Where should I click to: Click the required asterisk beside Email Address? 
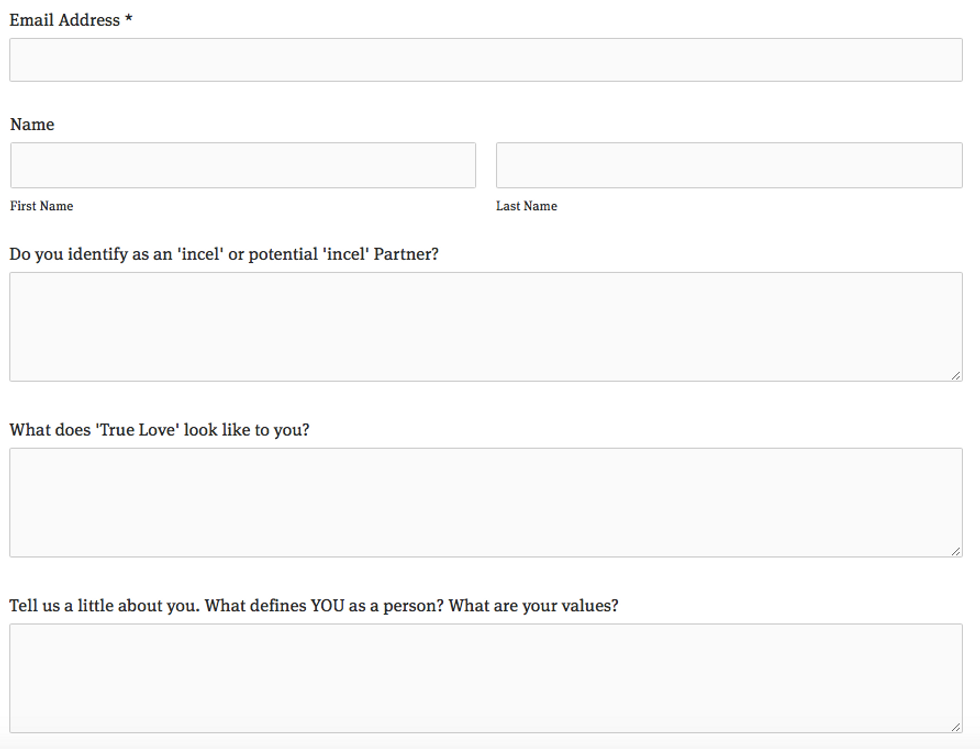click(x=129, y=20)
